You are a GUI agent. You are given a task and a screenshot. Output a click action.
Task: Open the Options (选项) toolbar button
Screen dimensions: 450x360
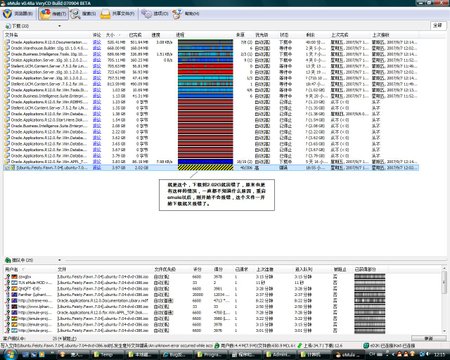pos(155,14)
